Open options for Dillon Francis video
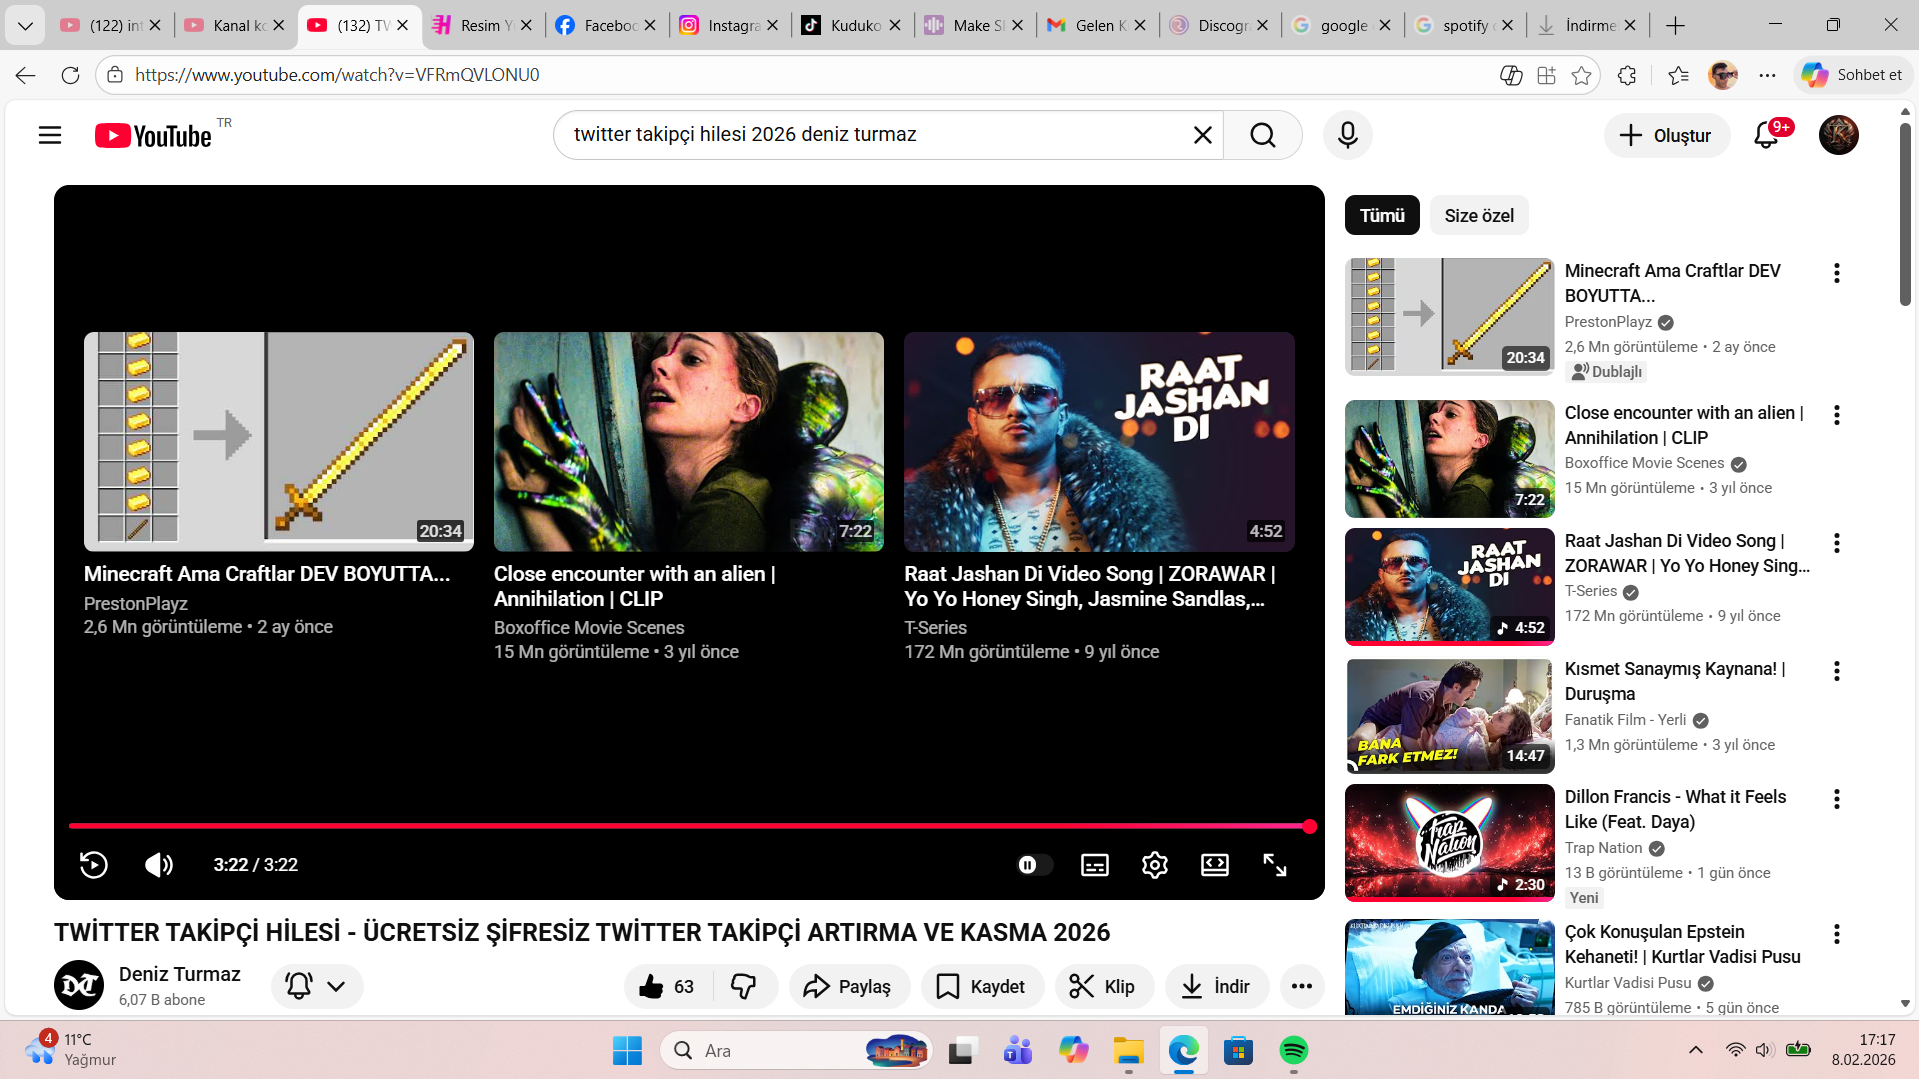Viewport: 1919px width, 1079px height. [x=1837, y=799]
